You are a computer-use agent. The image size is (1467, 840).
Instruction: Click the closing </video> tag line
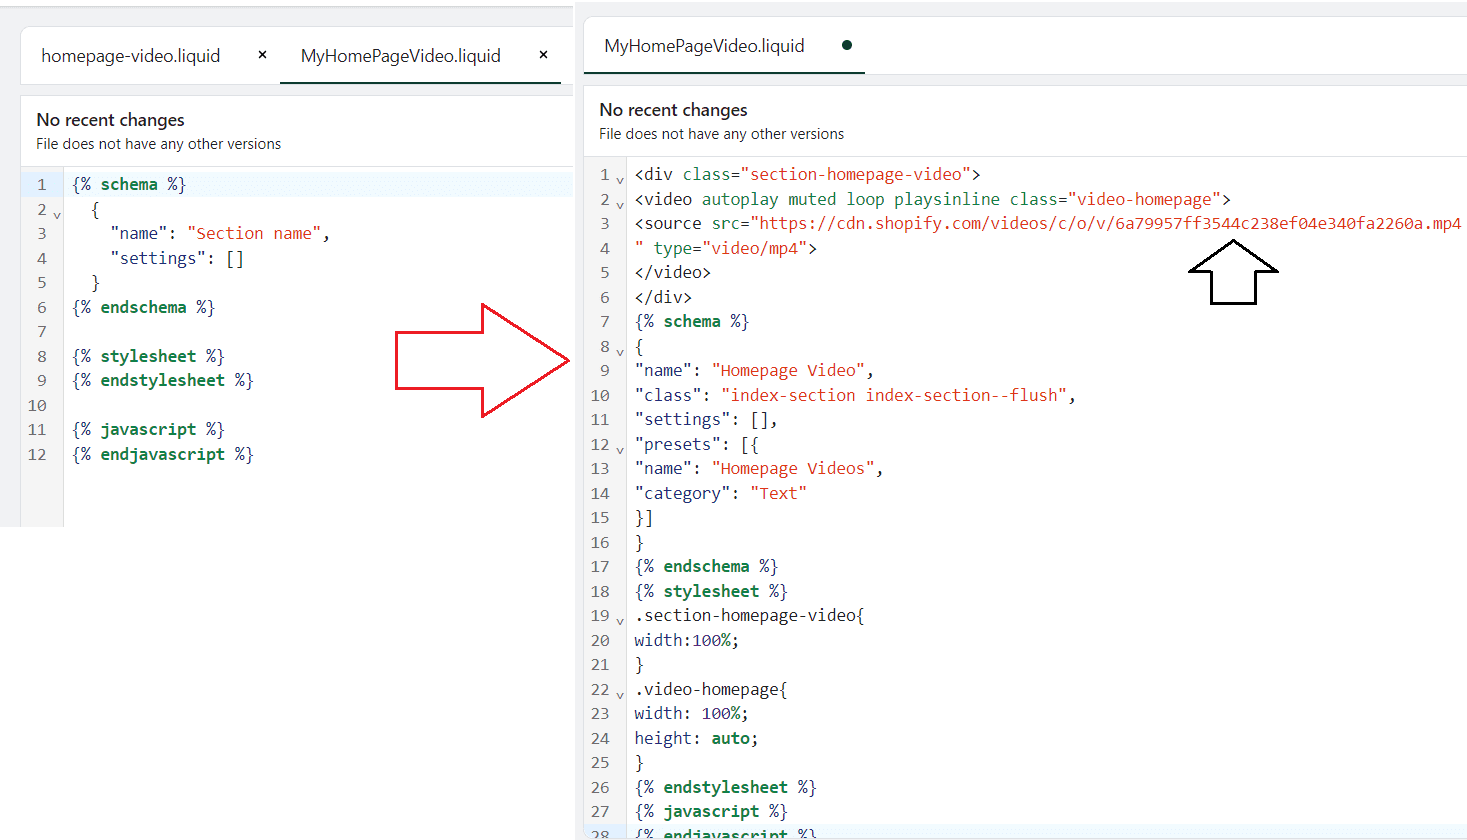672,272
